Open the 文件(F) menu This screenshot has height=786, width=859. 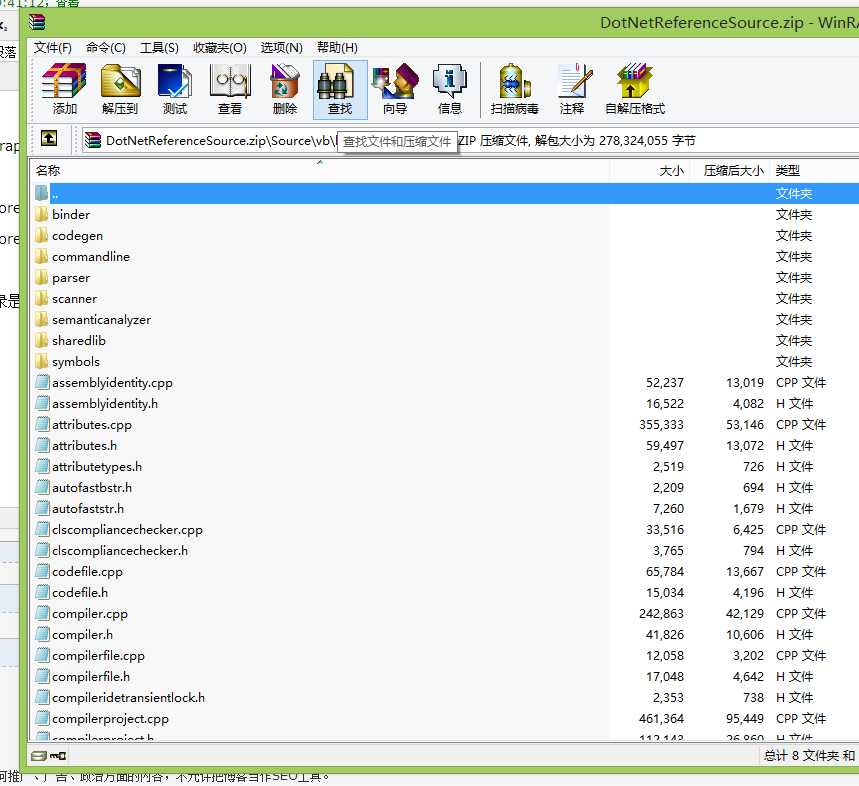coord(53,48)
